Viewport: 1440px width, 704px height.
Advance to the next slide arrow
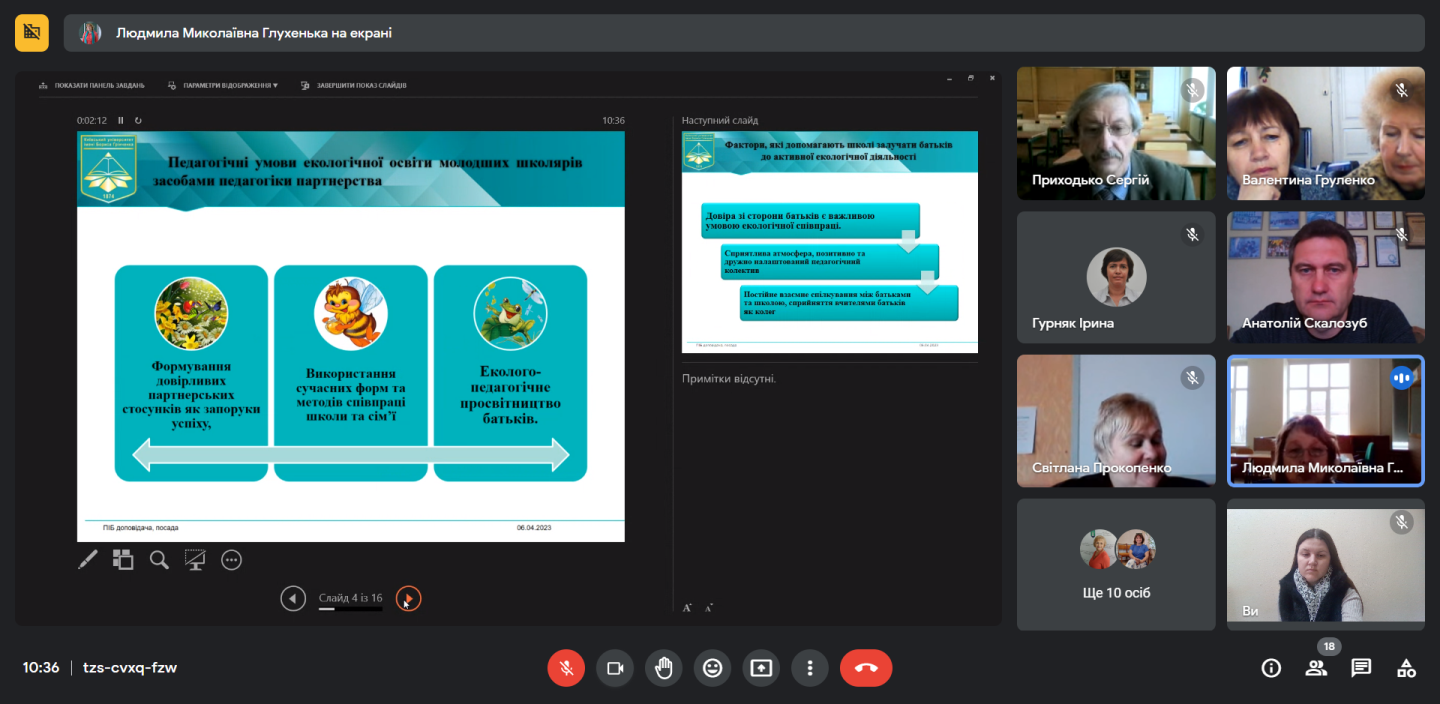[x=408, y=599]
